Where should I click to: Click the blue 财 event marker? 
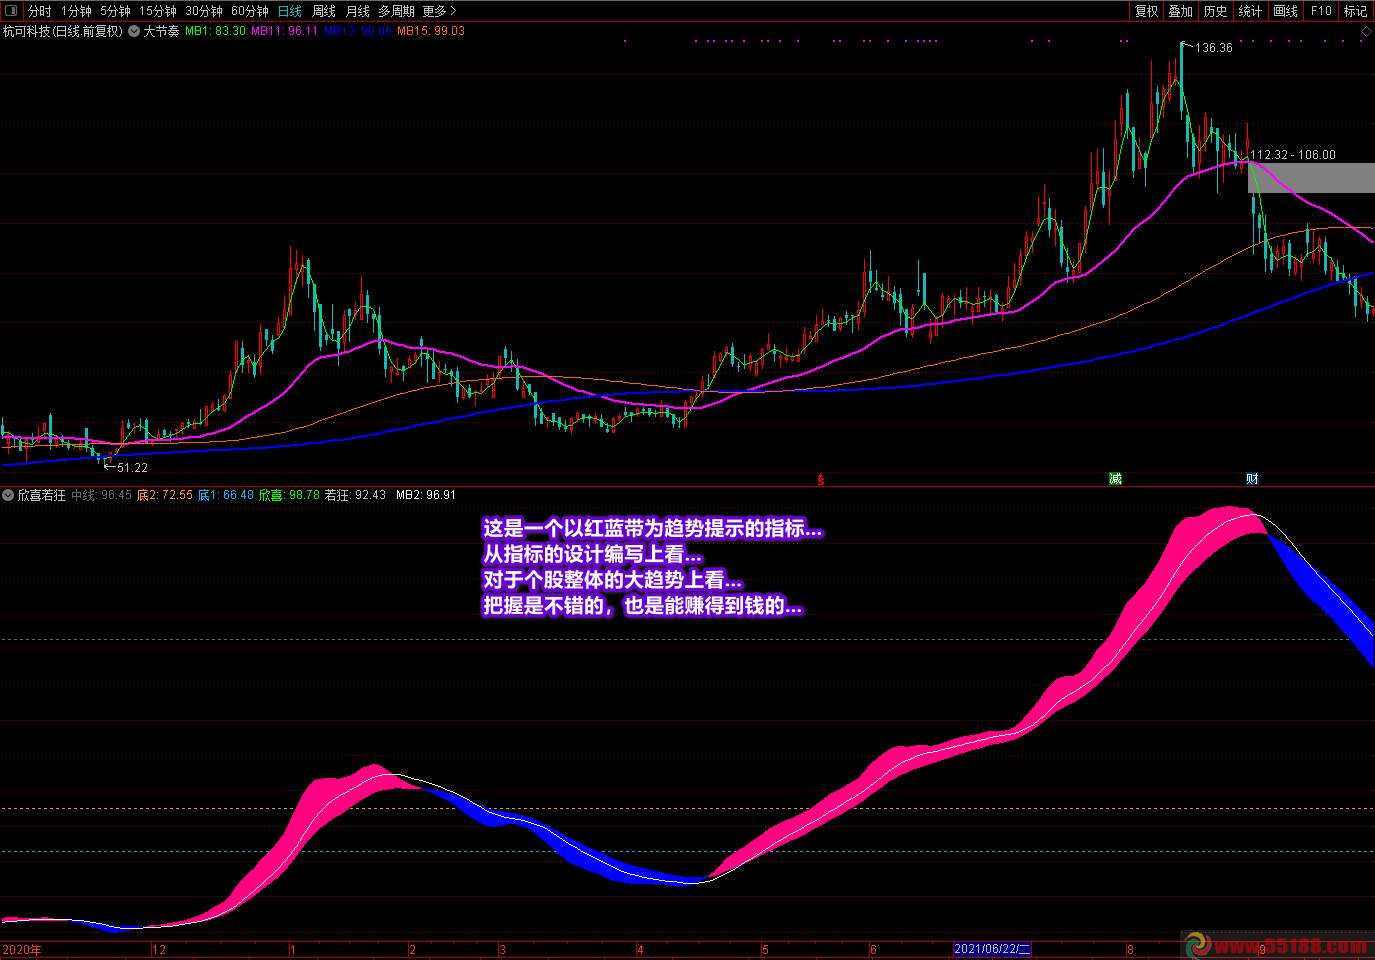[1252, 479]
